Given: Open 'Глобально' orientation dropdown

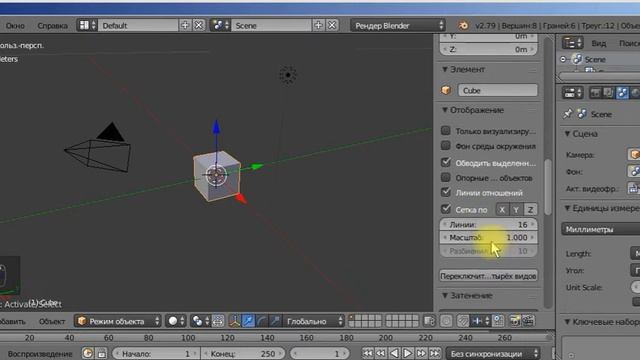Looking at the screenshot, I should (x=314, y=321).
